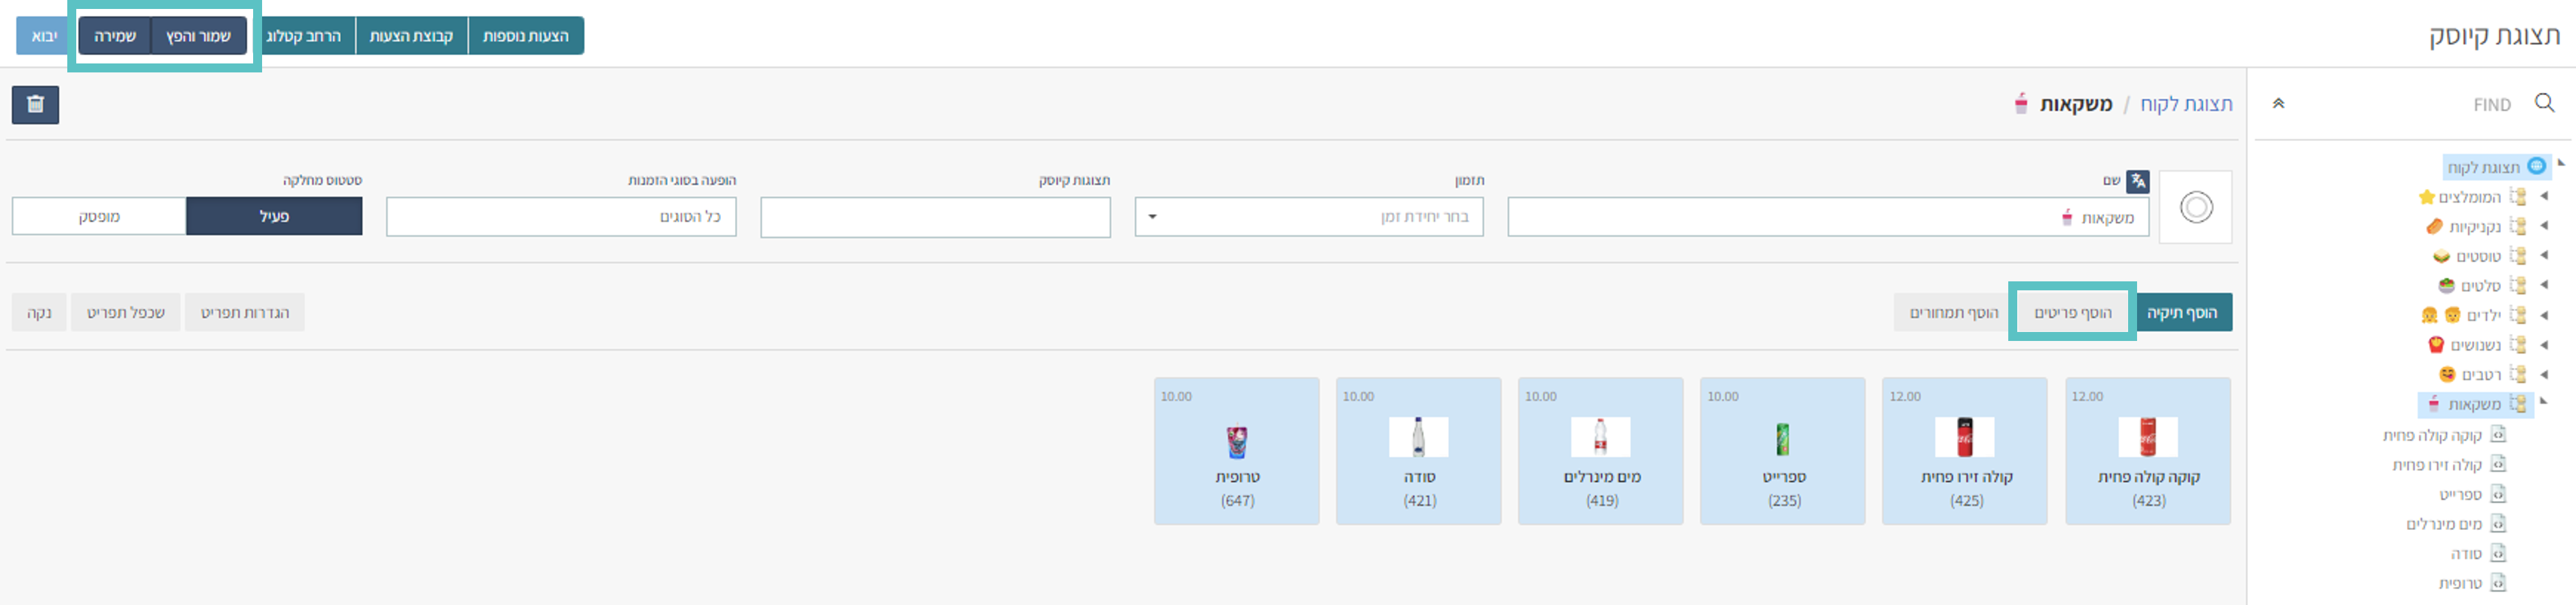The height and width of the screenshot is (605, 2576).
Task: Select the ספרייט product tile
Action: point(1782,451)
